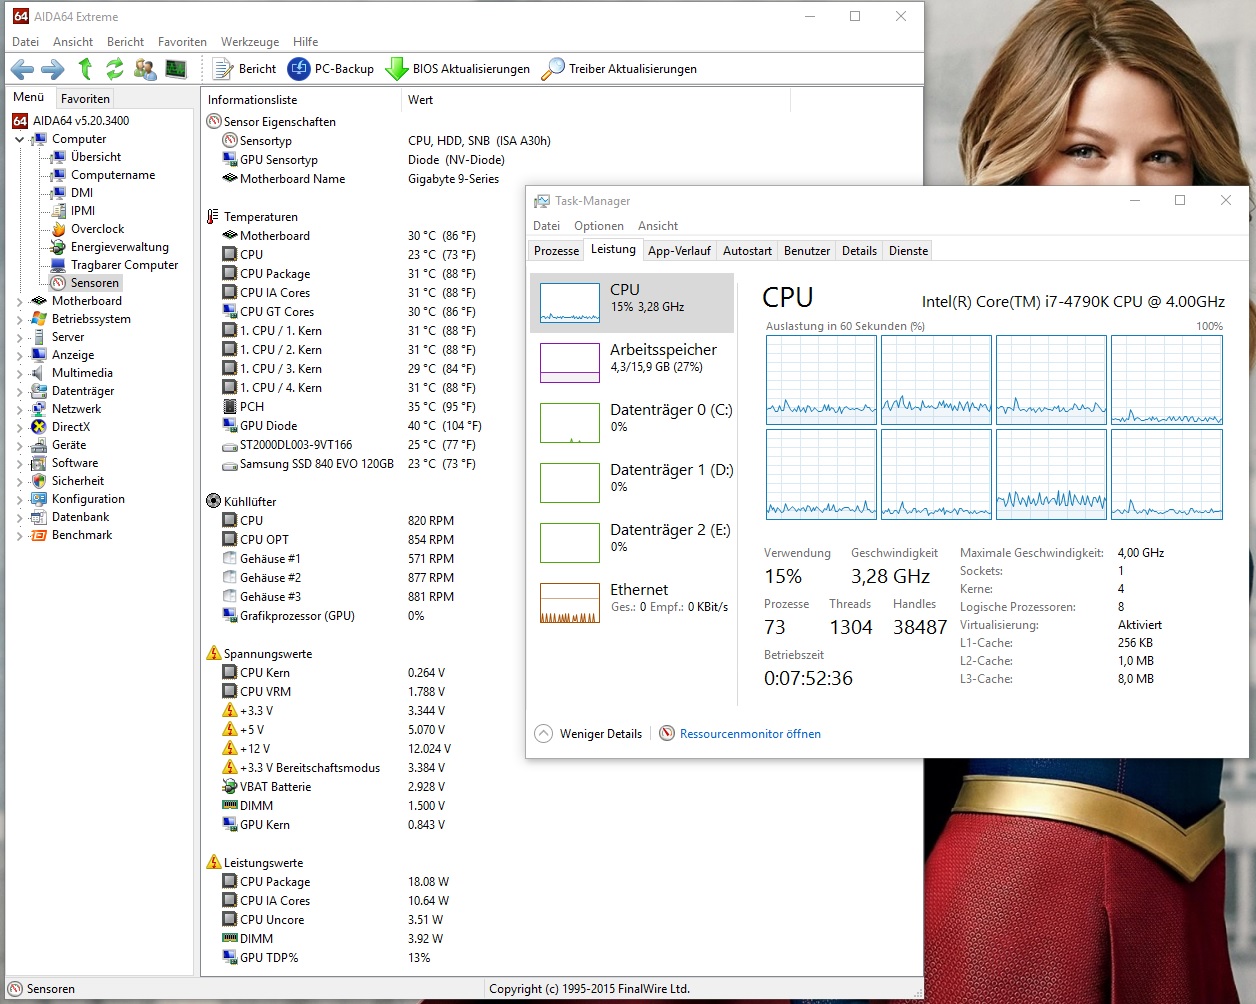The width and height of the screenshot is (1256, 1004).
Task: Expand the Multimedia tree node
Action: pyautogui.click(x=20, y=374)
